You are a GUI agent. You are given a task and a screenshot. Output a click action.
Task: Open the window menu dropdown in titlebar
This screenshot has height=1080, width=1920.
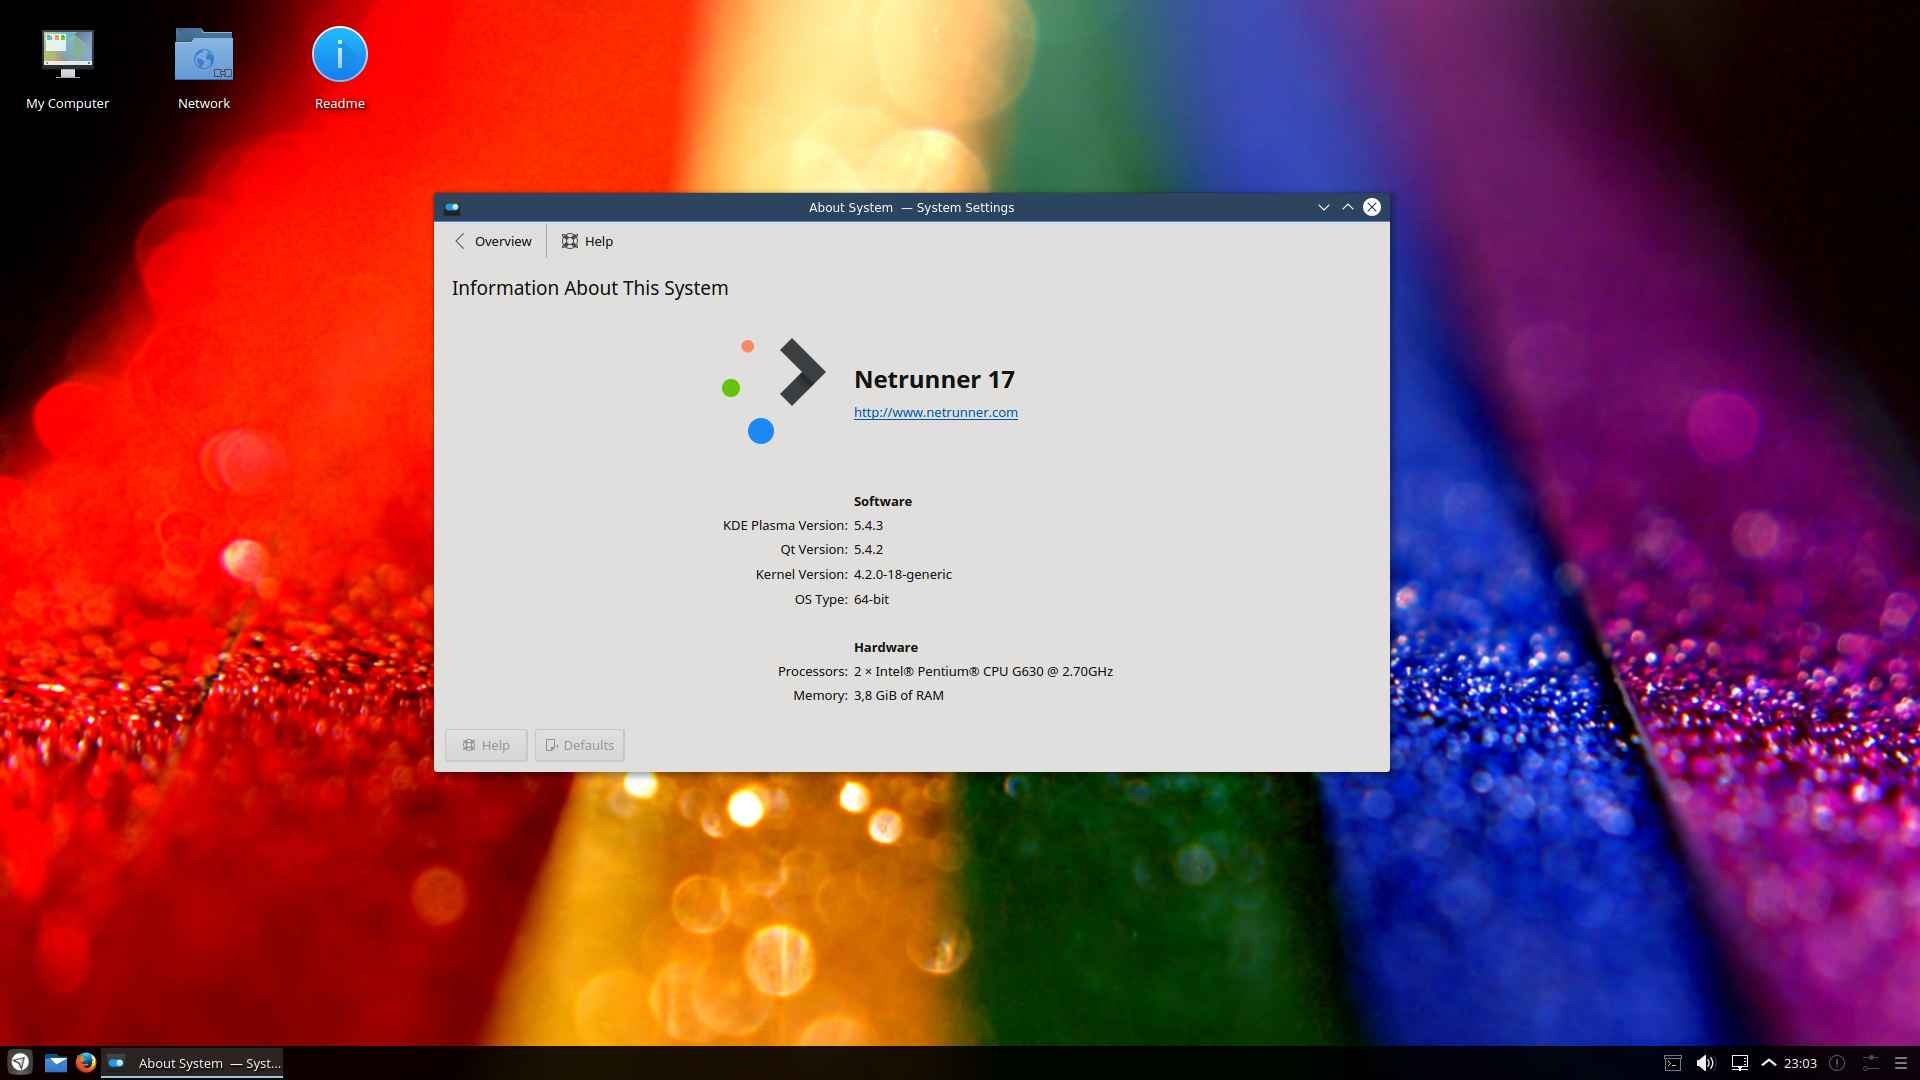(x=1323, y=207)
